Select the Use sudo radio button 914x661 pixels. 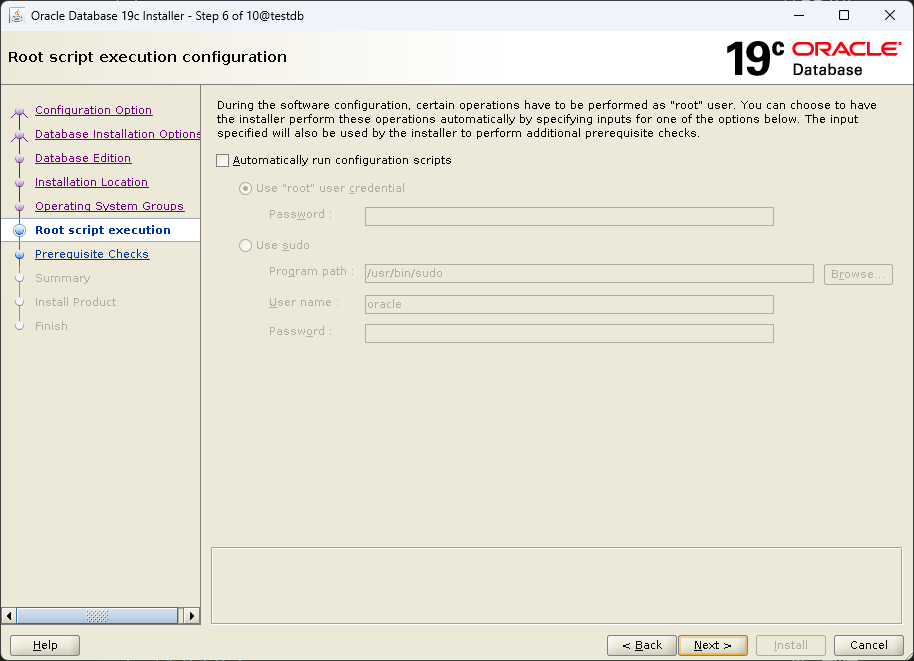click(x=245, y=245)
